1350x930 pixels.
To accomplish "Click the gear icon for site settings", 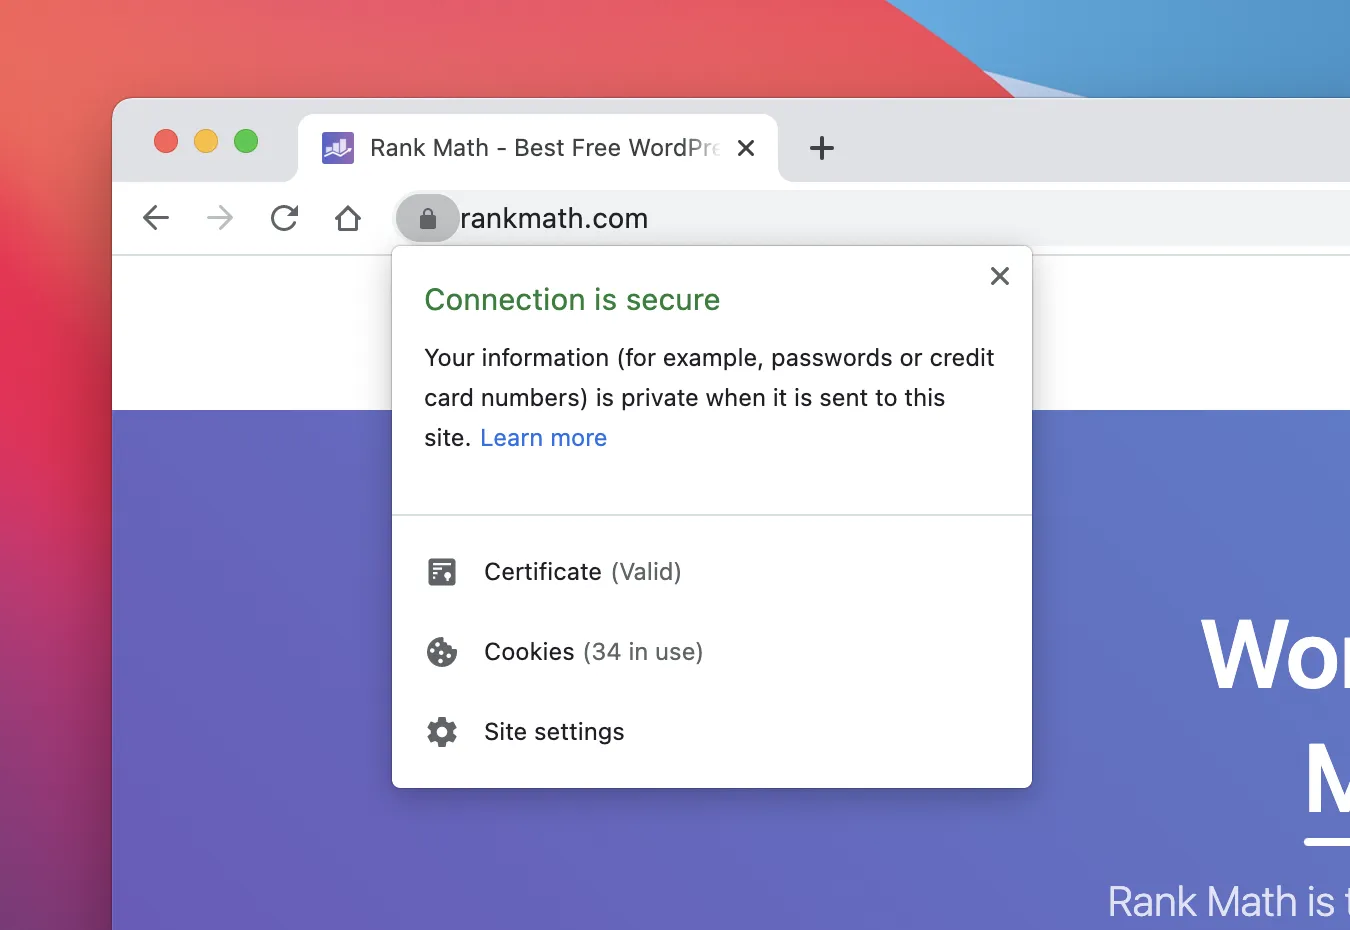I will 442,732.
